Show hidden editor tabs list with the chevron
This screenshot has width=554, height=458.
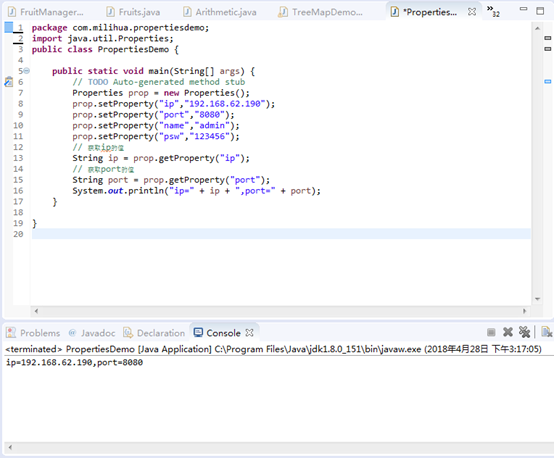[493, 11]
